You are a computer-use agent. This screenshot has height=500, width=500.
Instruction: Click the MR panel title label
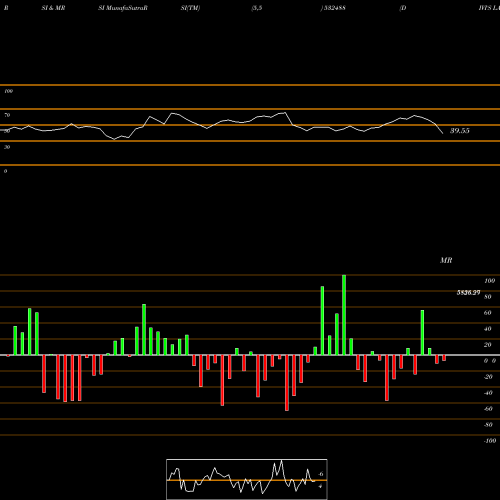point(446,260)
